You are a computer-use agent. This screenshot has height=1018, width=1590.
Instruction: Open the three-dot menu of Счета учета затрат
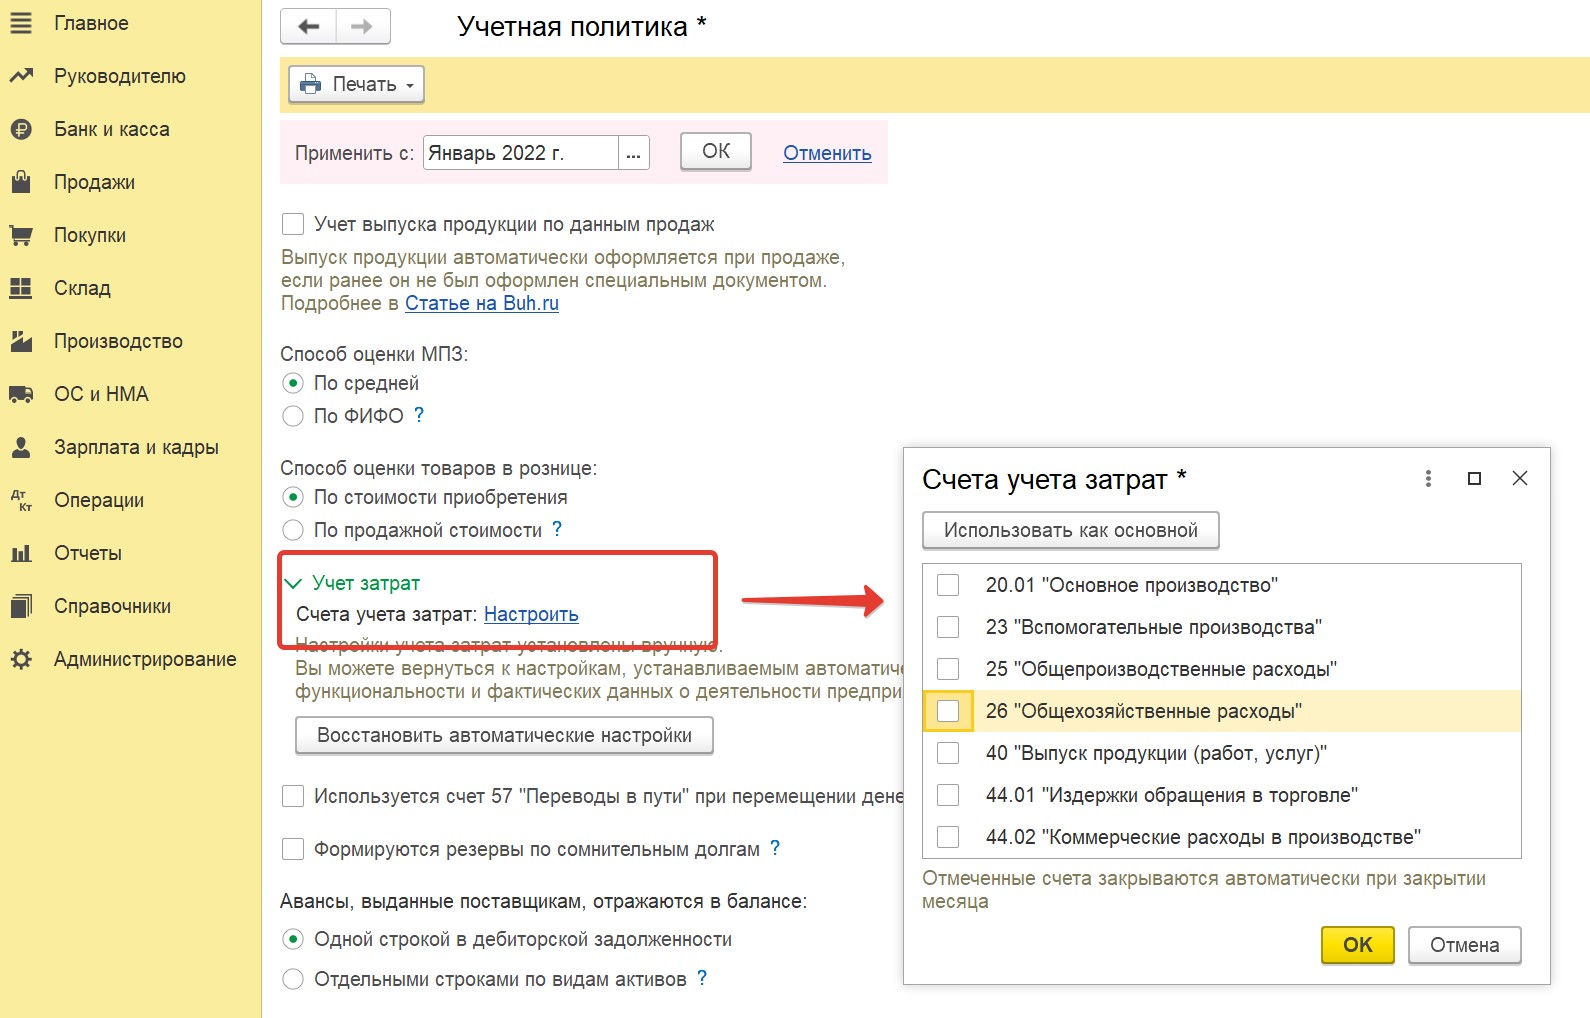click(x=1428, y=479)
